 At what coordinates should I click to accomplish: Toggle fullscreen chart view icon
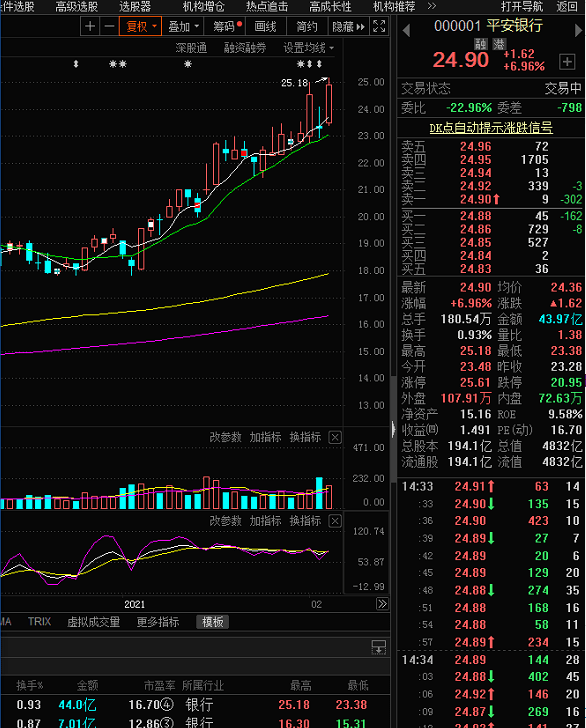point(379,26)
